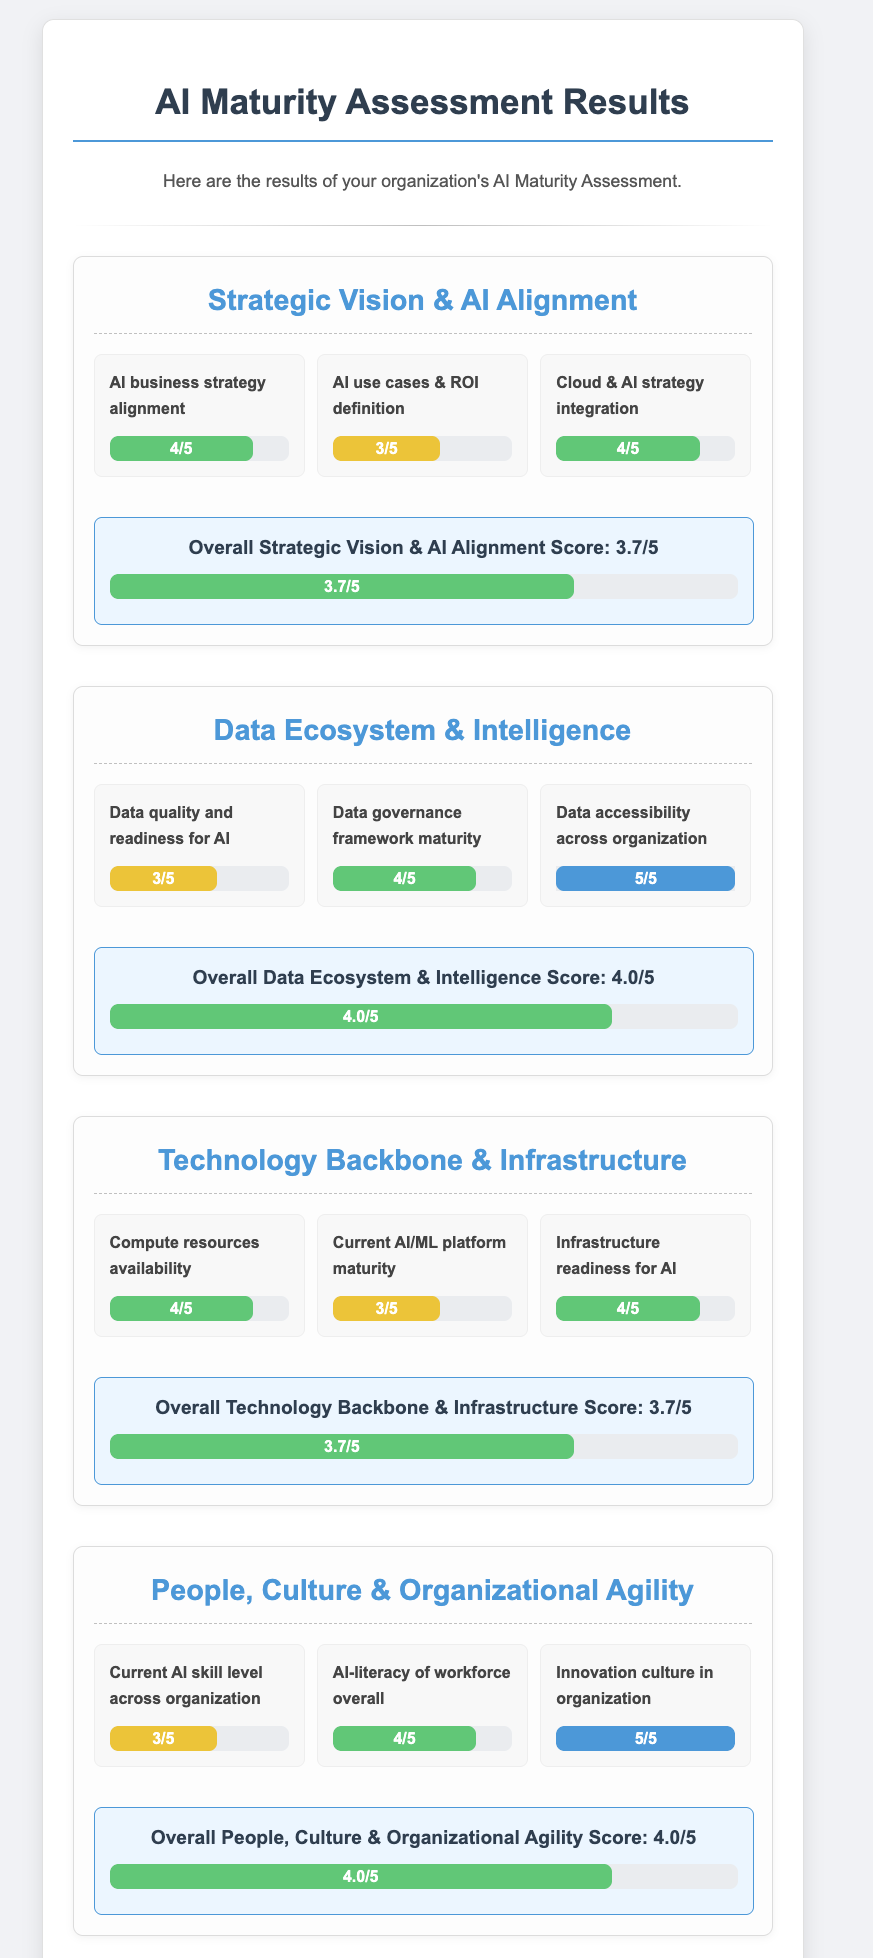Click AI use cases & ROI definition bar
Viewport: 873px width, 1958px height.
pos(422,448)
